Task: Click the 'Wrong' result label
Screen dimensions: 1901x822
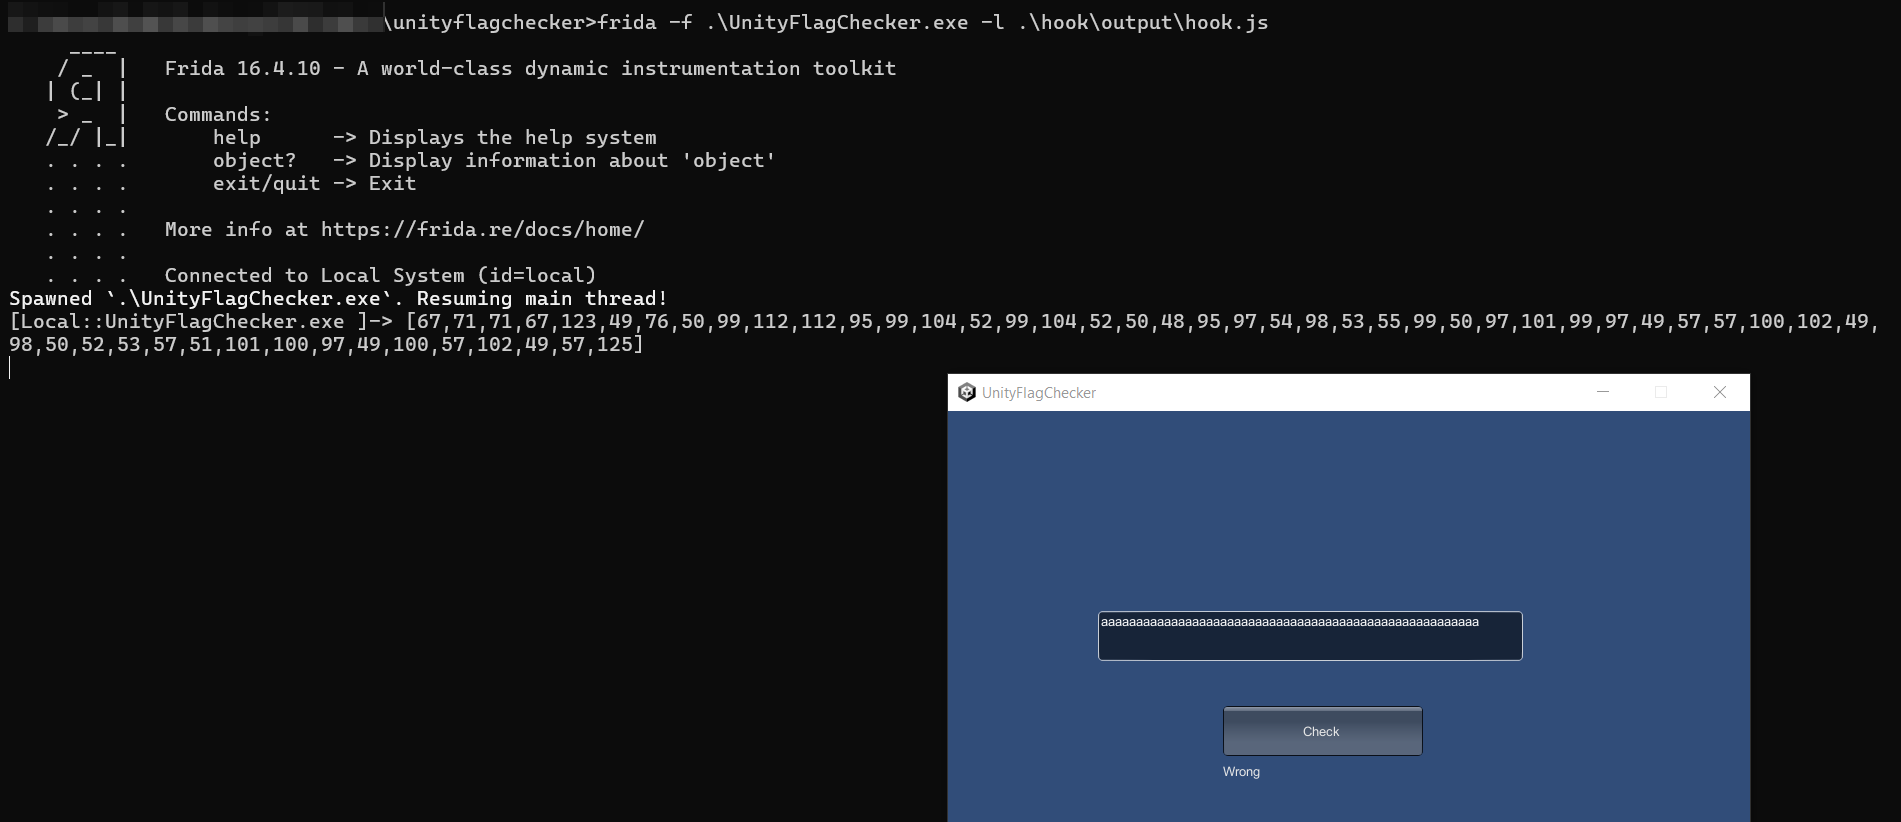Action: 1241,772
